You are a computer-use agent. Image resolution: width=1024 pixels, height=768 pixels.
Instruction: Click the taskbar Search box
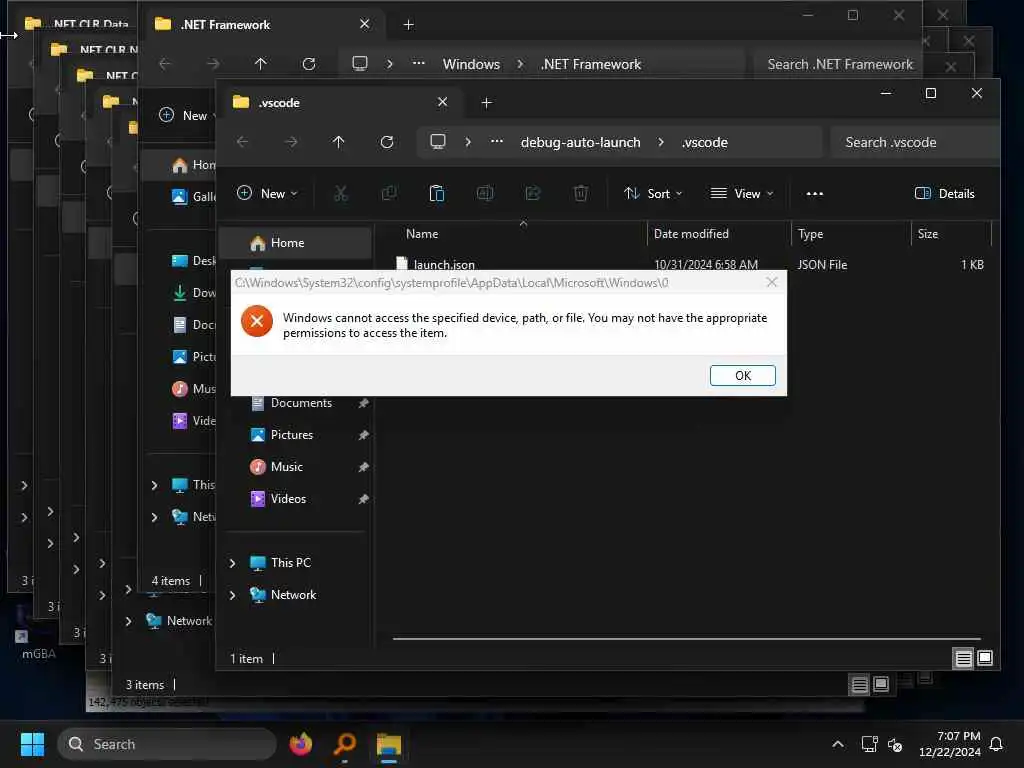[x=167, y=744]
